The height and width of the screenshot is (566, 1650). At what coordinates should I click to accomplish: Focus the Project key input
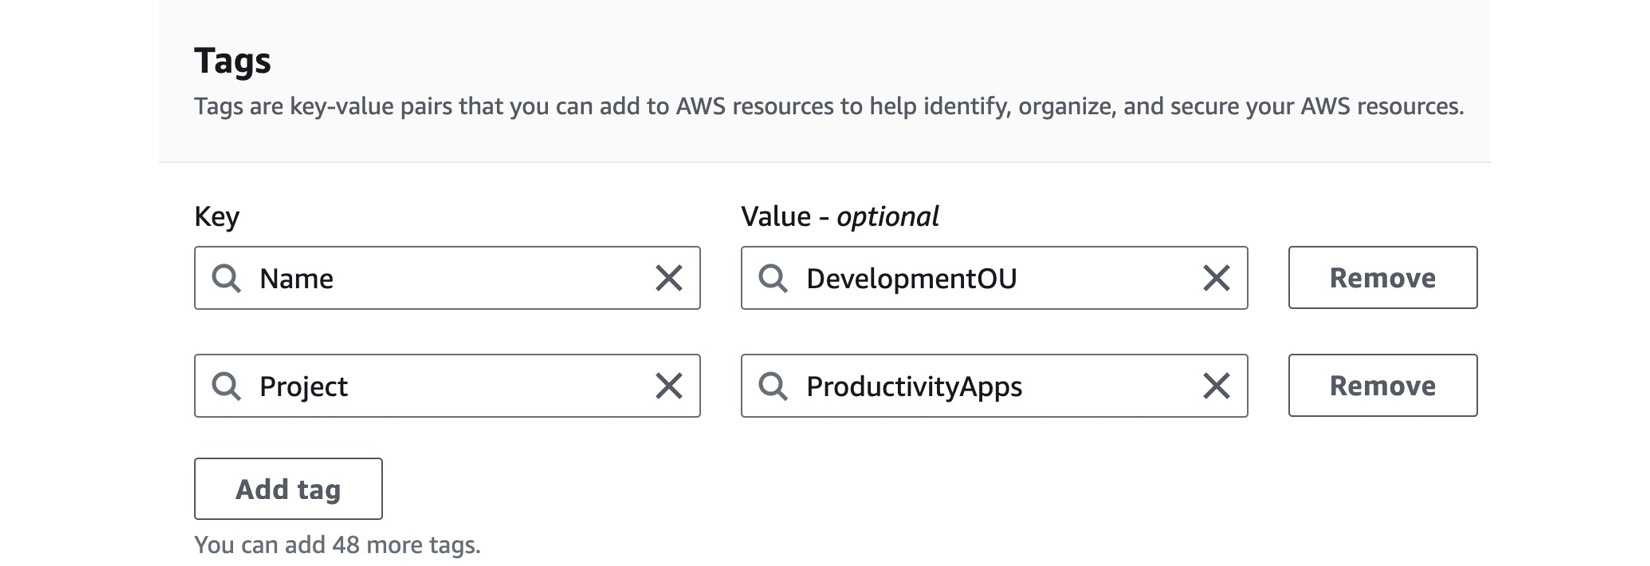click(447, 386)
